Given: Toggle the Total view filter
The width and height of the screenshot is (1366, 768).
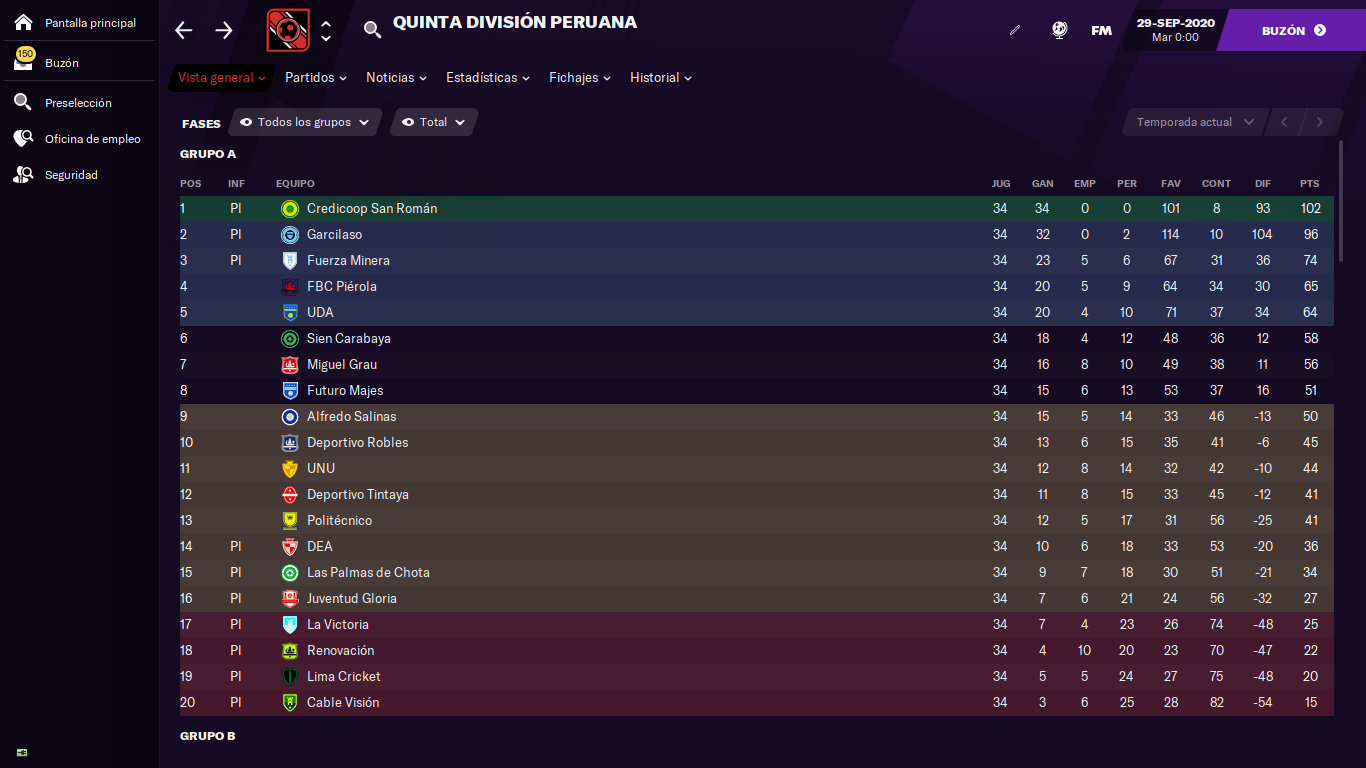Looking at the screenshot, I should (x=434, y=122).
